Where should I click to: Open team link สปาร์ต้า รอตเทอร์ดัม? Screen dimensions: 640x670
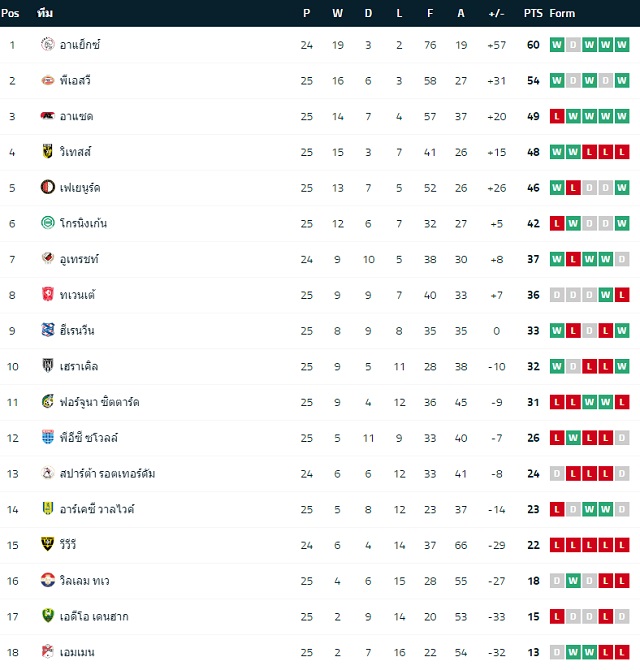point(107,473)
